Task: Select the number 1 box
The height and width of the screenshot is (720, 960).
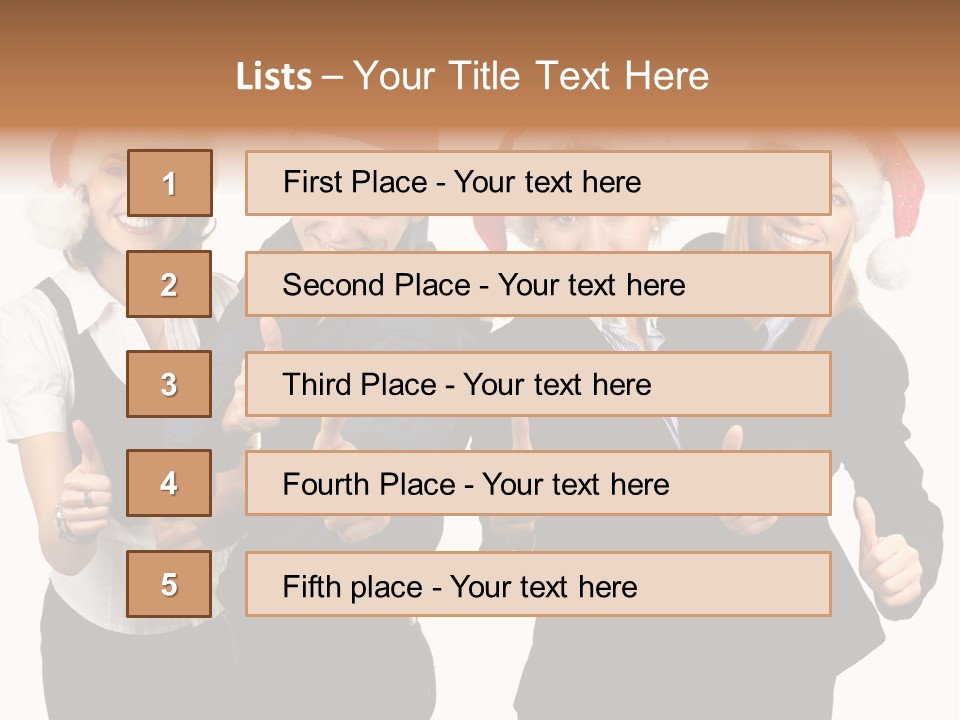Action: point(170,183)
